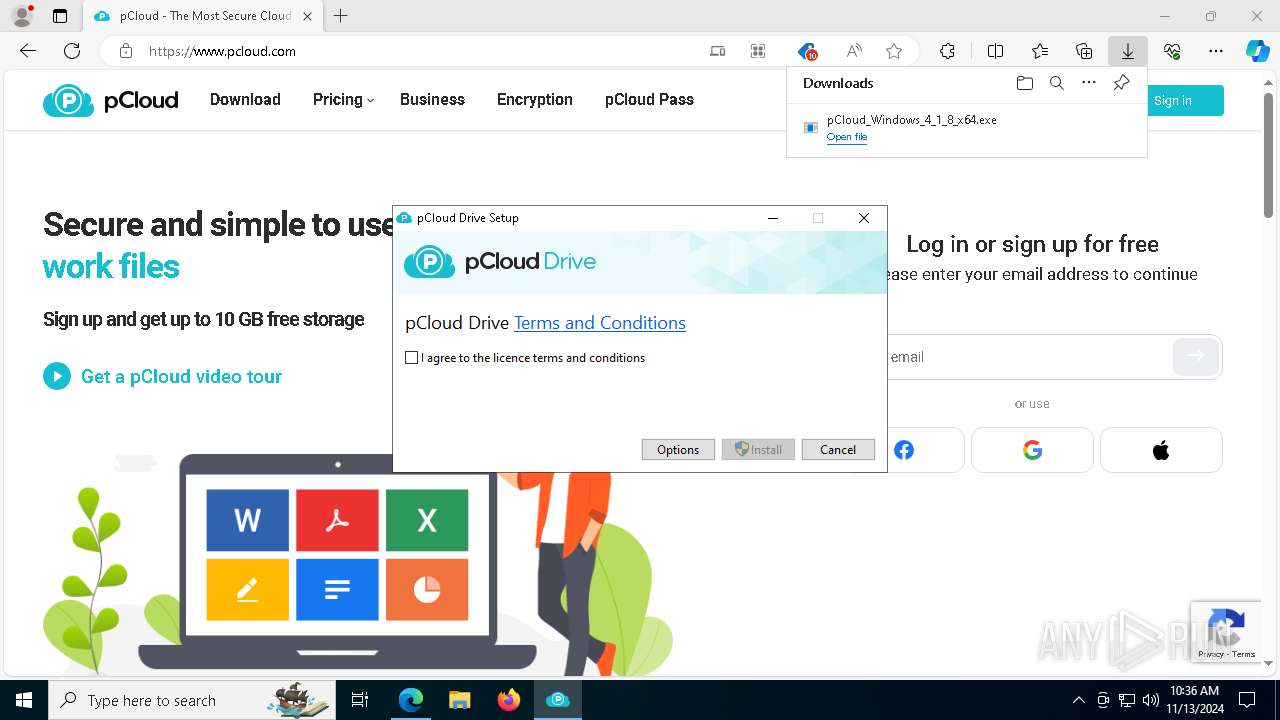Click Open file under downloaded exe
Image resolution: width=1280 pixels, height=720 pixels.
coord(847,137)
